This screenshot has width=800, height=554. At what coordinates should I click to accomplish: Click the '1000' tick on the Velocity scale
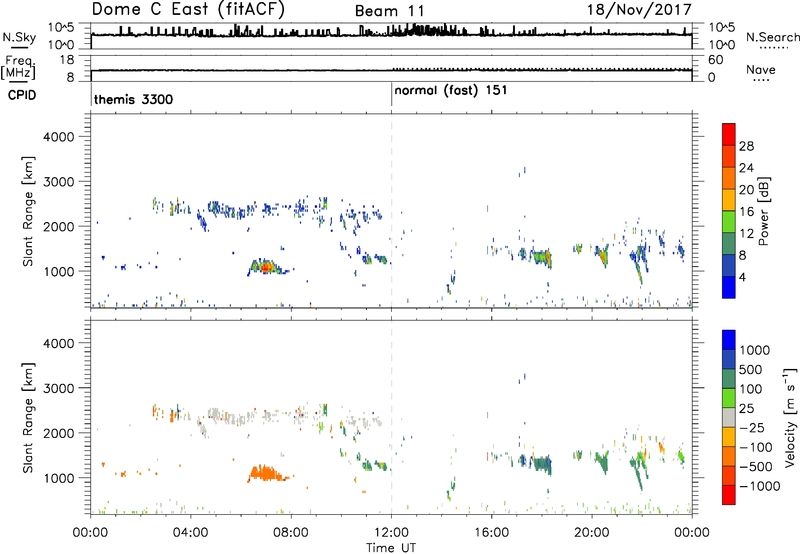pyautogui.click(x=755, y=350)
